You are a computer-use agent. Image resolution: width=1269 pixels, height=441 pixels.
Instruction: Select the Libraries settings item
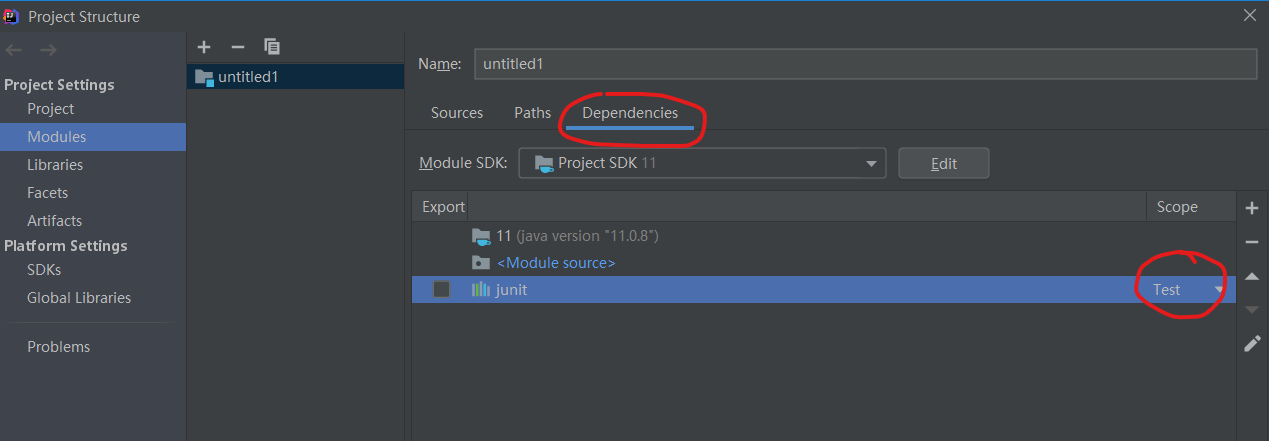[55, 165]
